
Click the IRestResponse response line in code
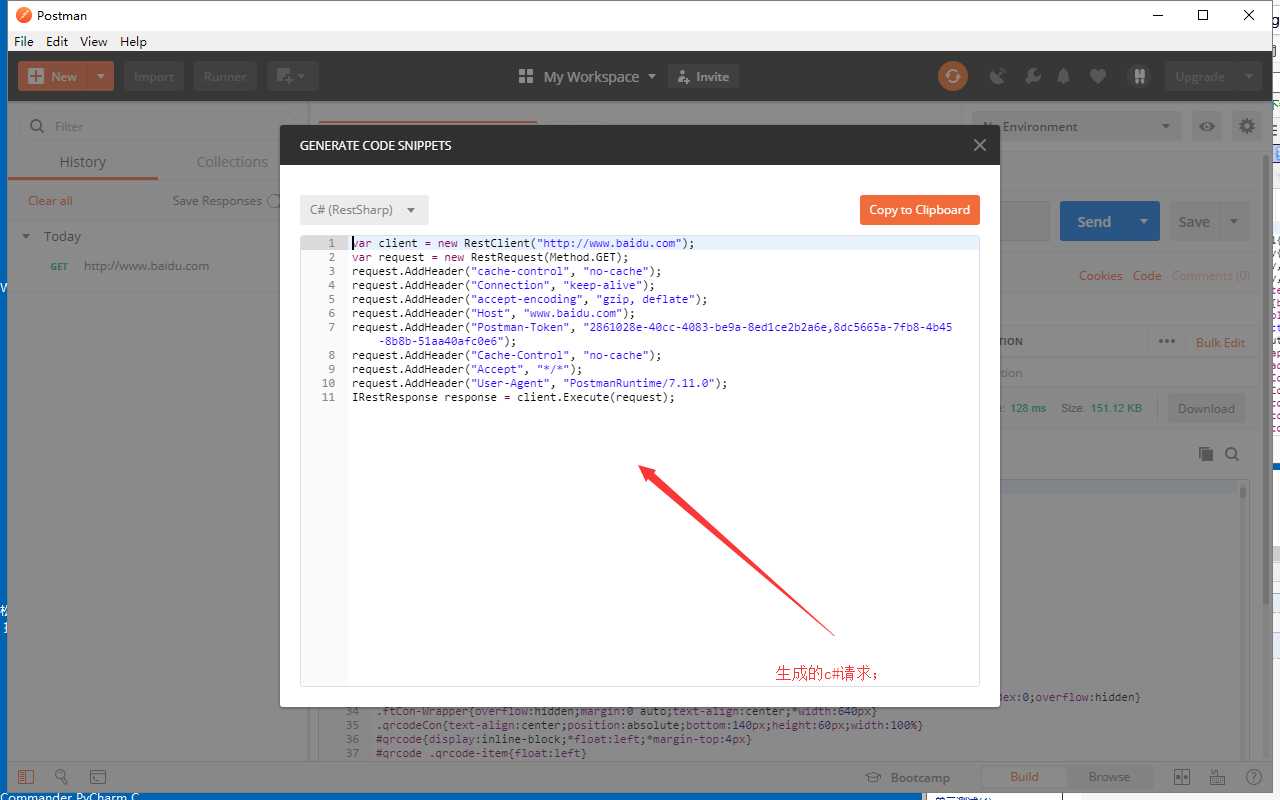(x=514, y=397)
